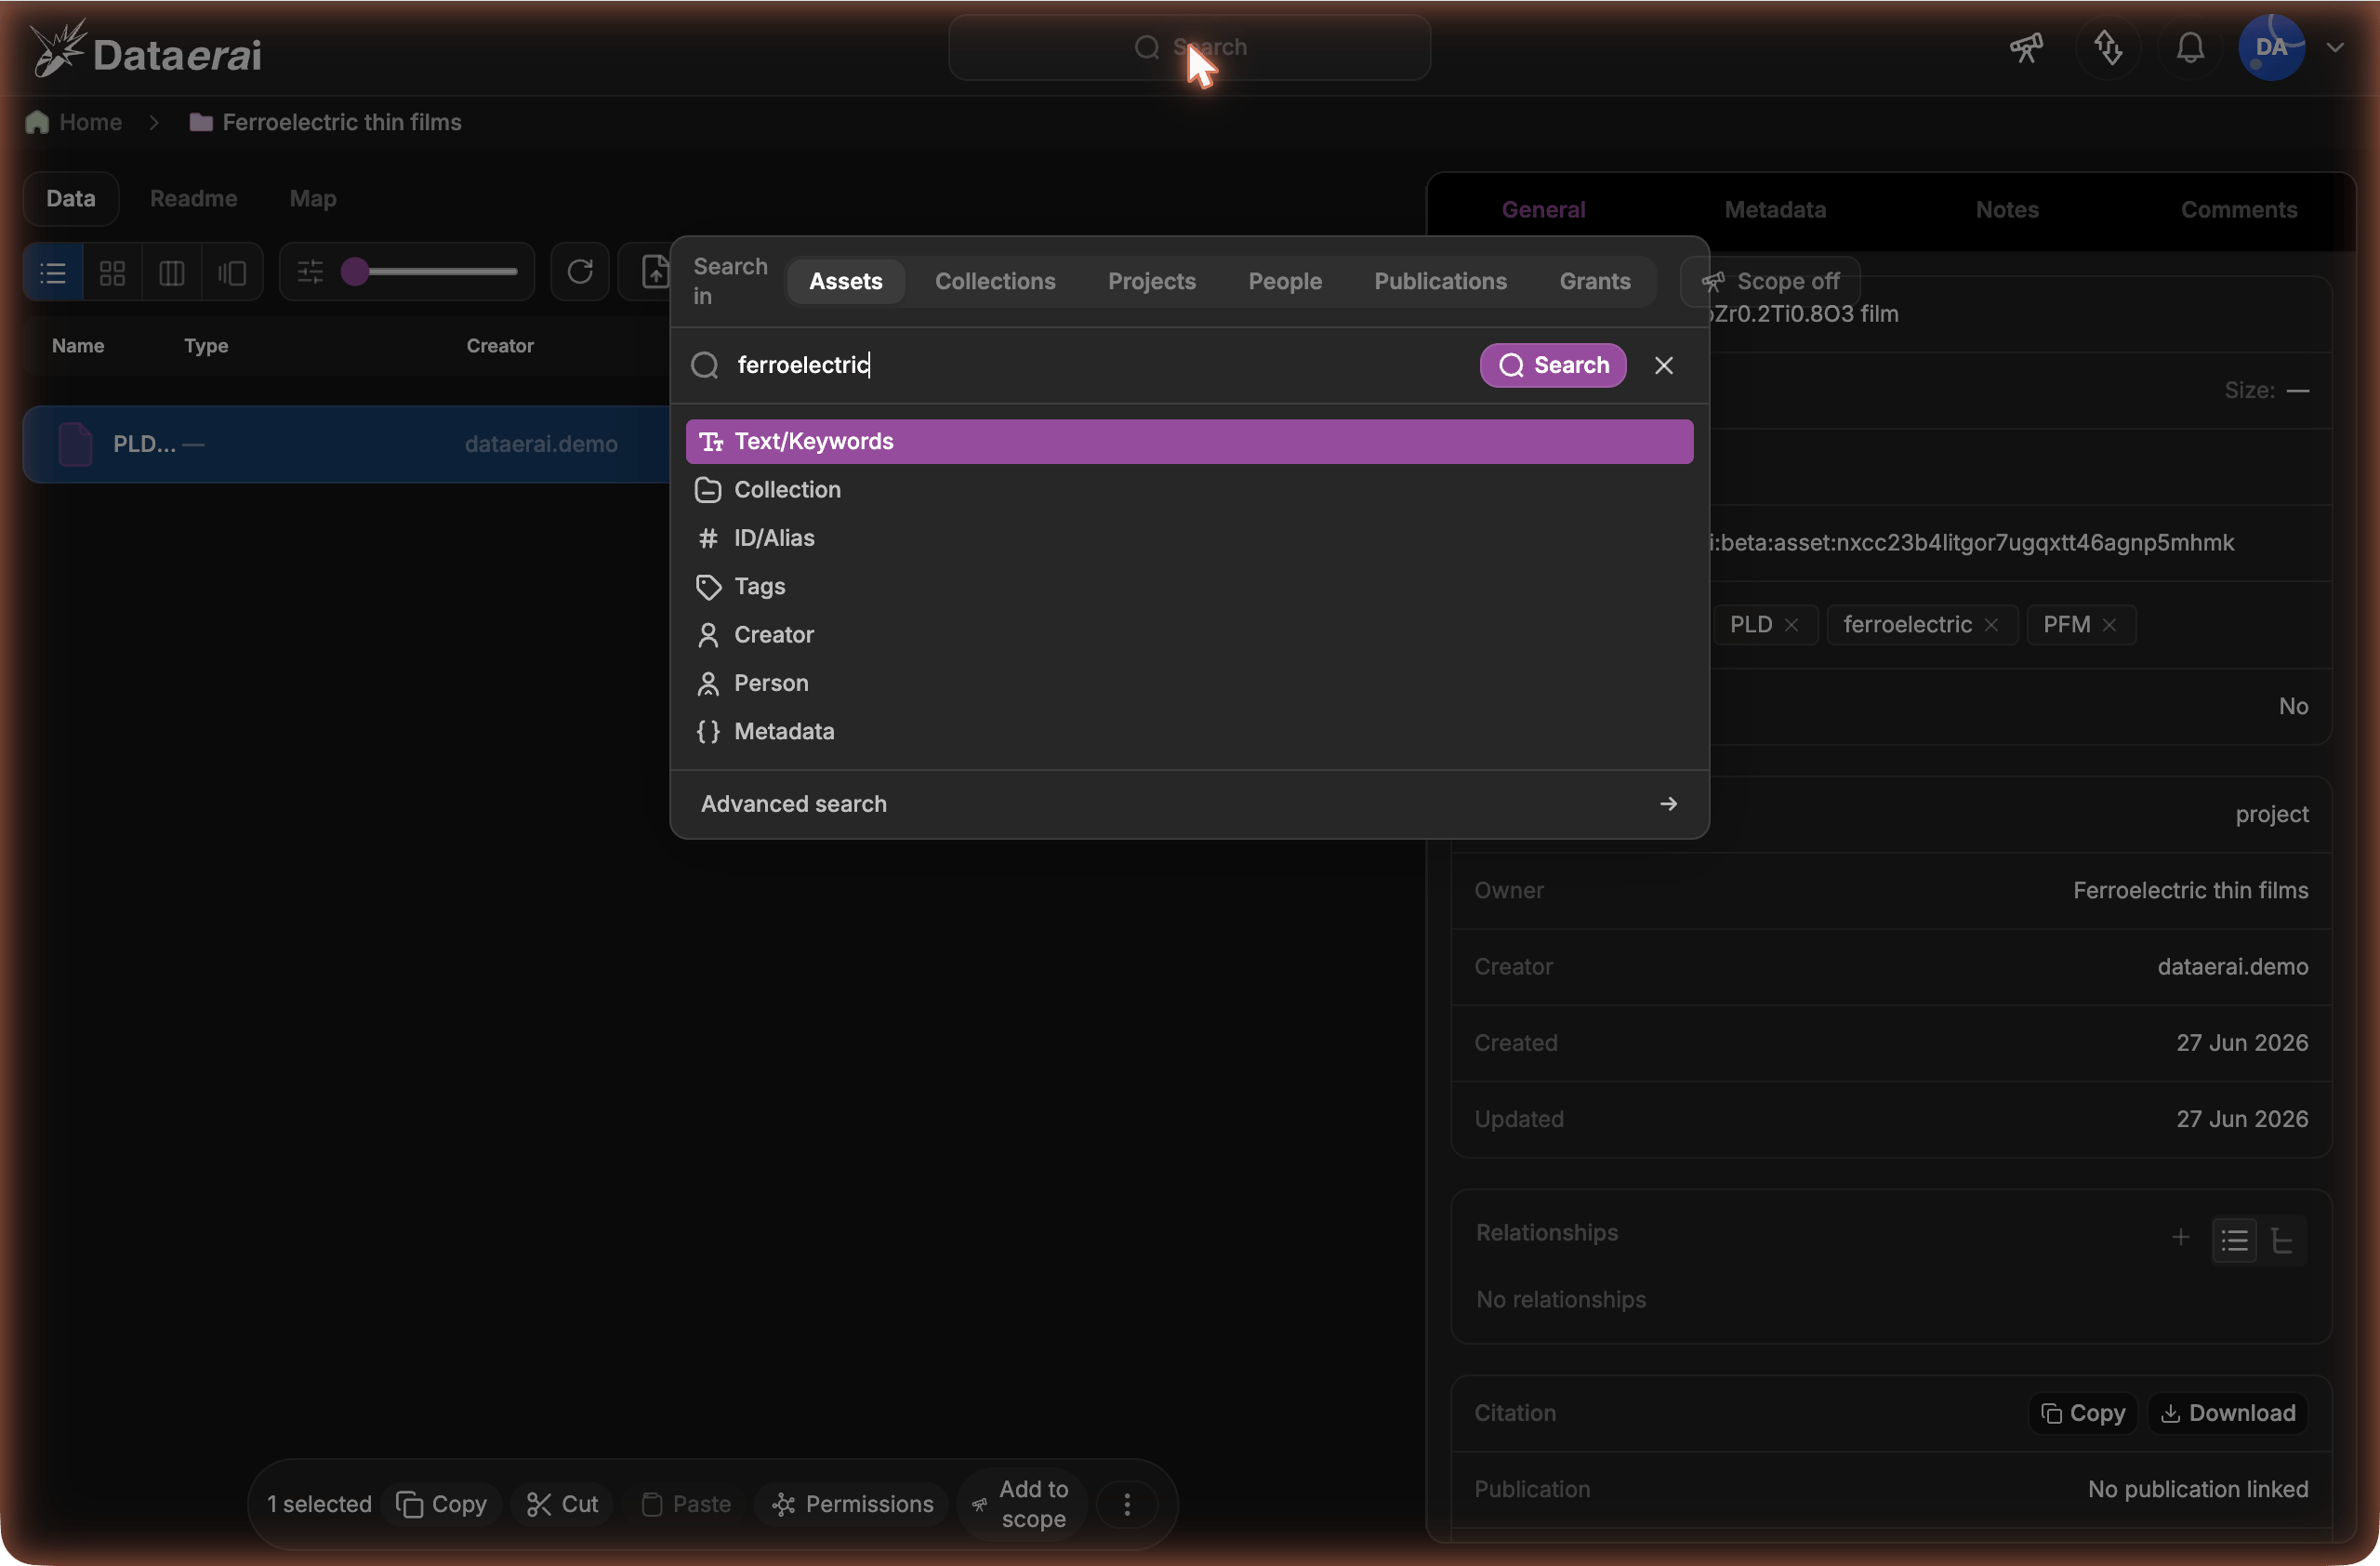Remove the PFM tag
The image size is (2380, 1566).
point(2109,625)
